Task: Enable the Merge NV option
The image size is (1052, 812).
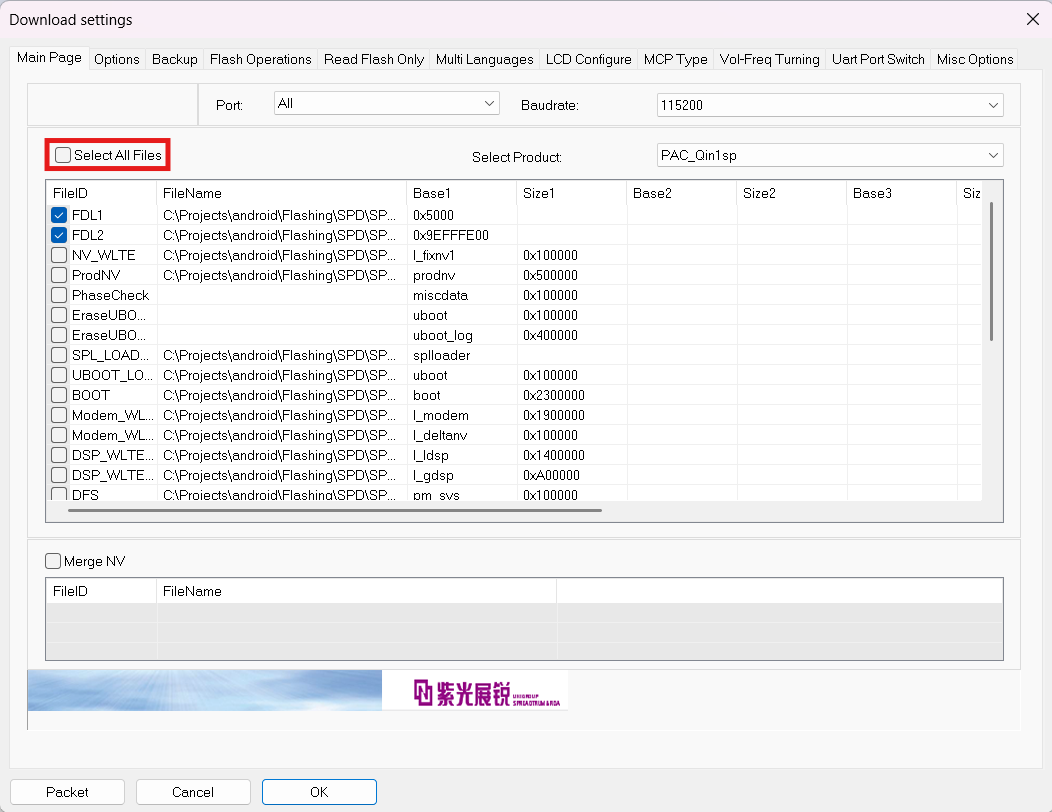Action: pyautogui.click(x=54, y=561)
